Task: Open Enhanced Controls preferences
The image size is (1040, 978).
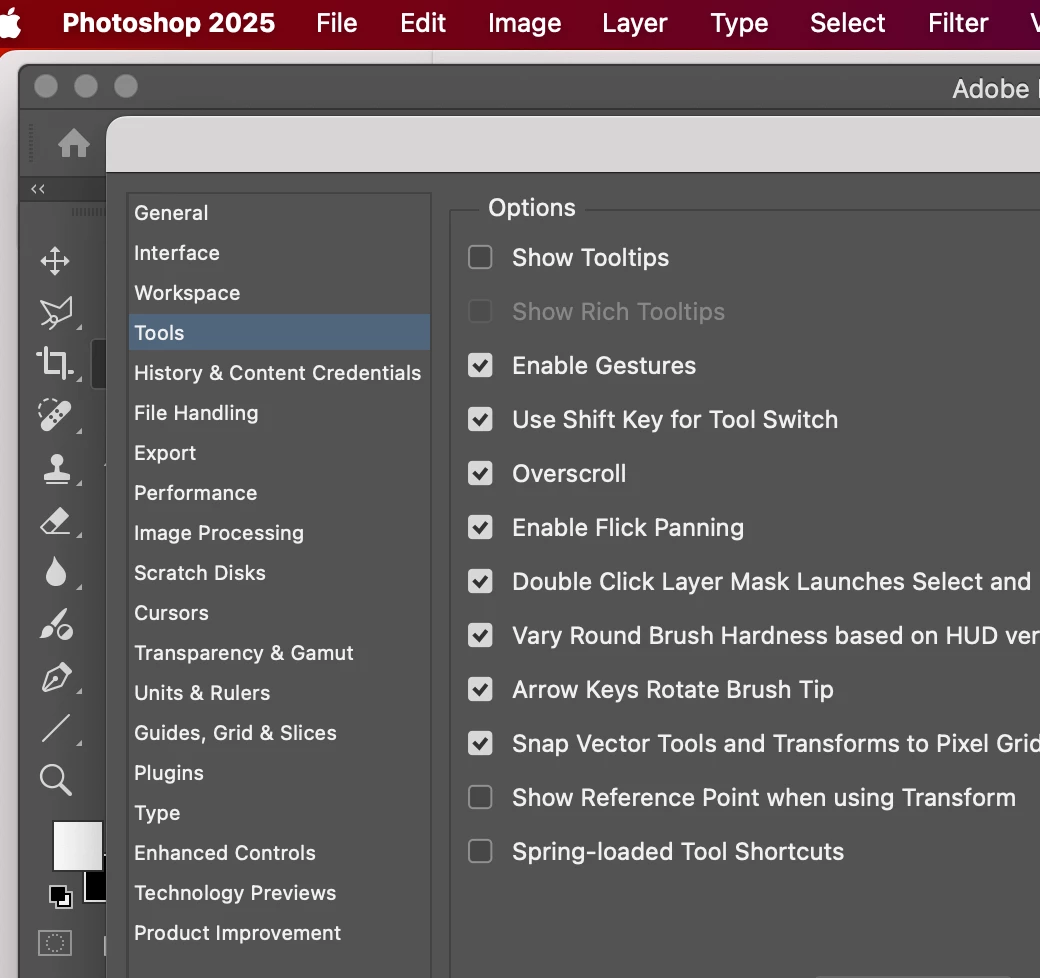Action: [x=279, y=853]
